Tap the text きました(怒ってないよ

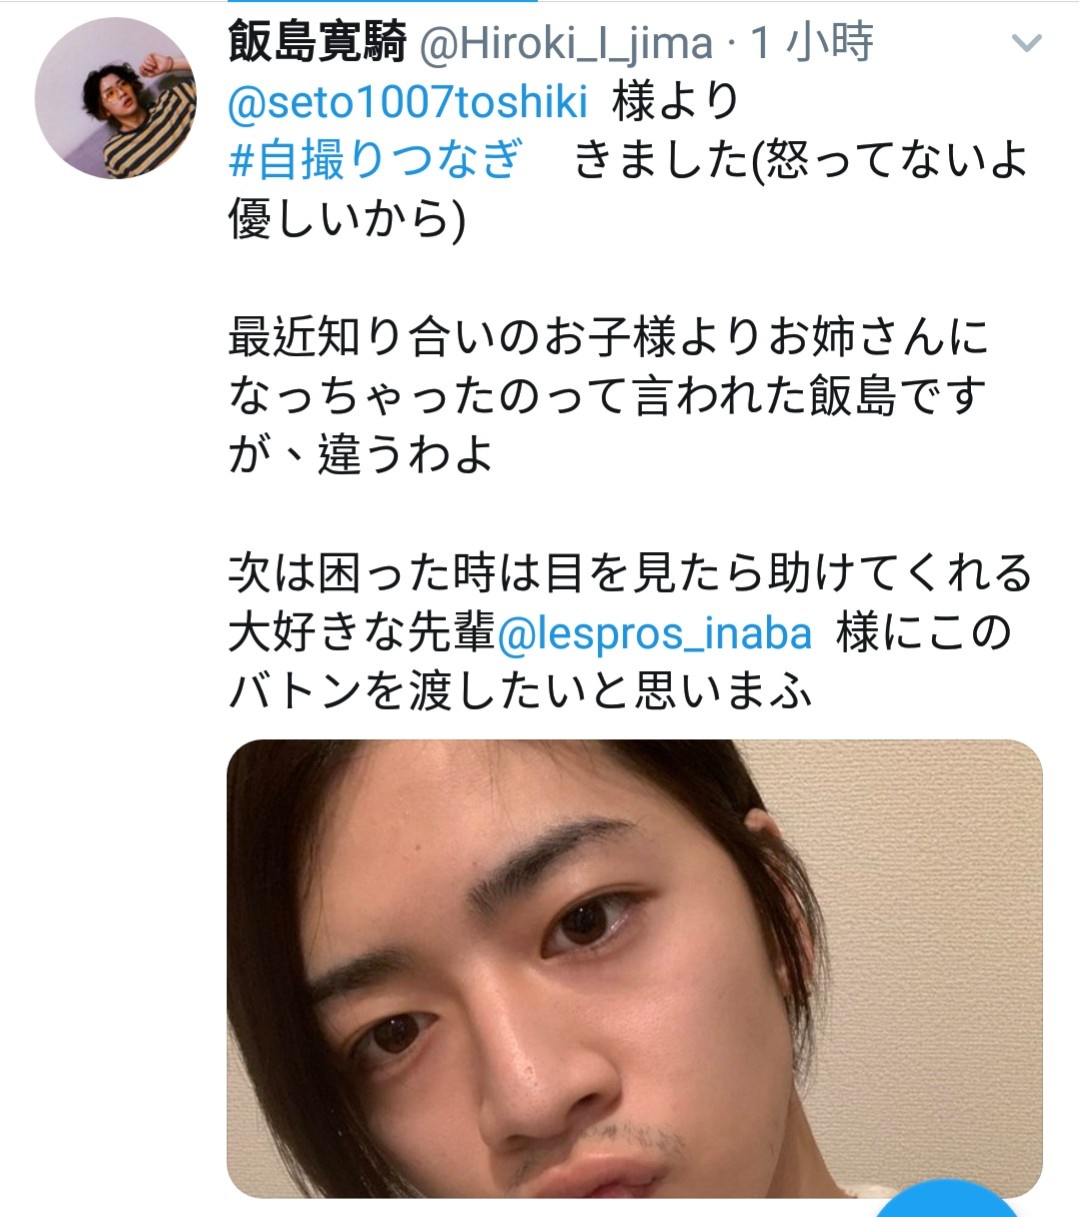[801, 160]
